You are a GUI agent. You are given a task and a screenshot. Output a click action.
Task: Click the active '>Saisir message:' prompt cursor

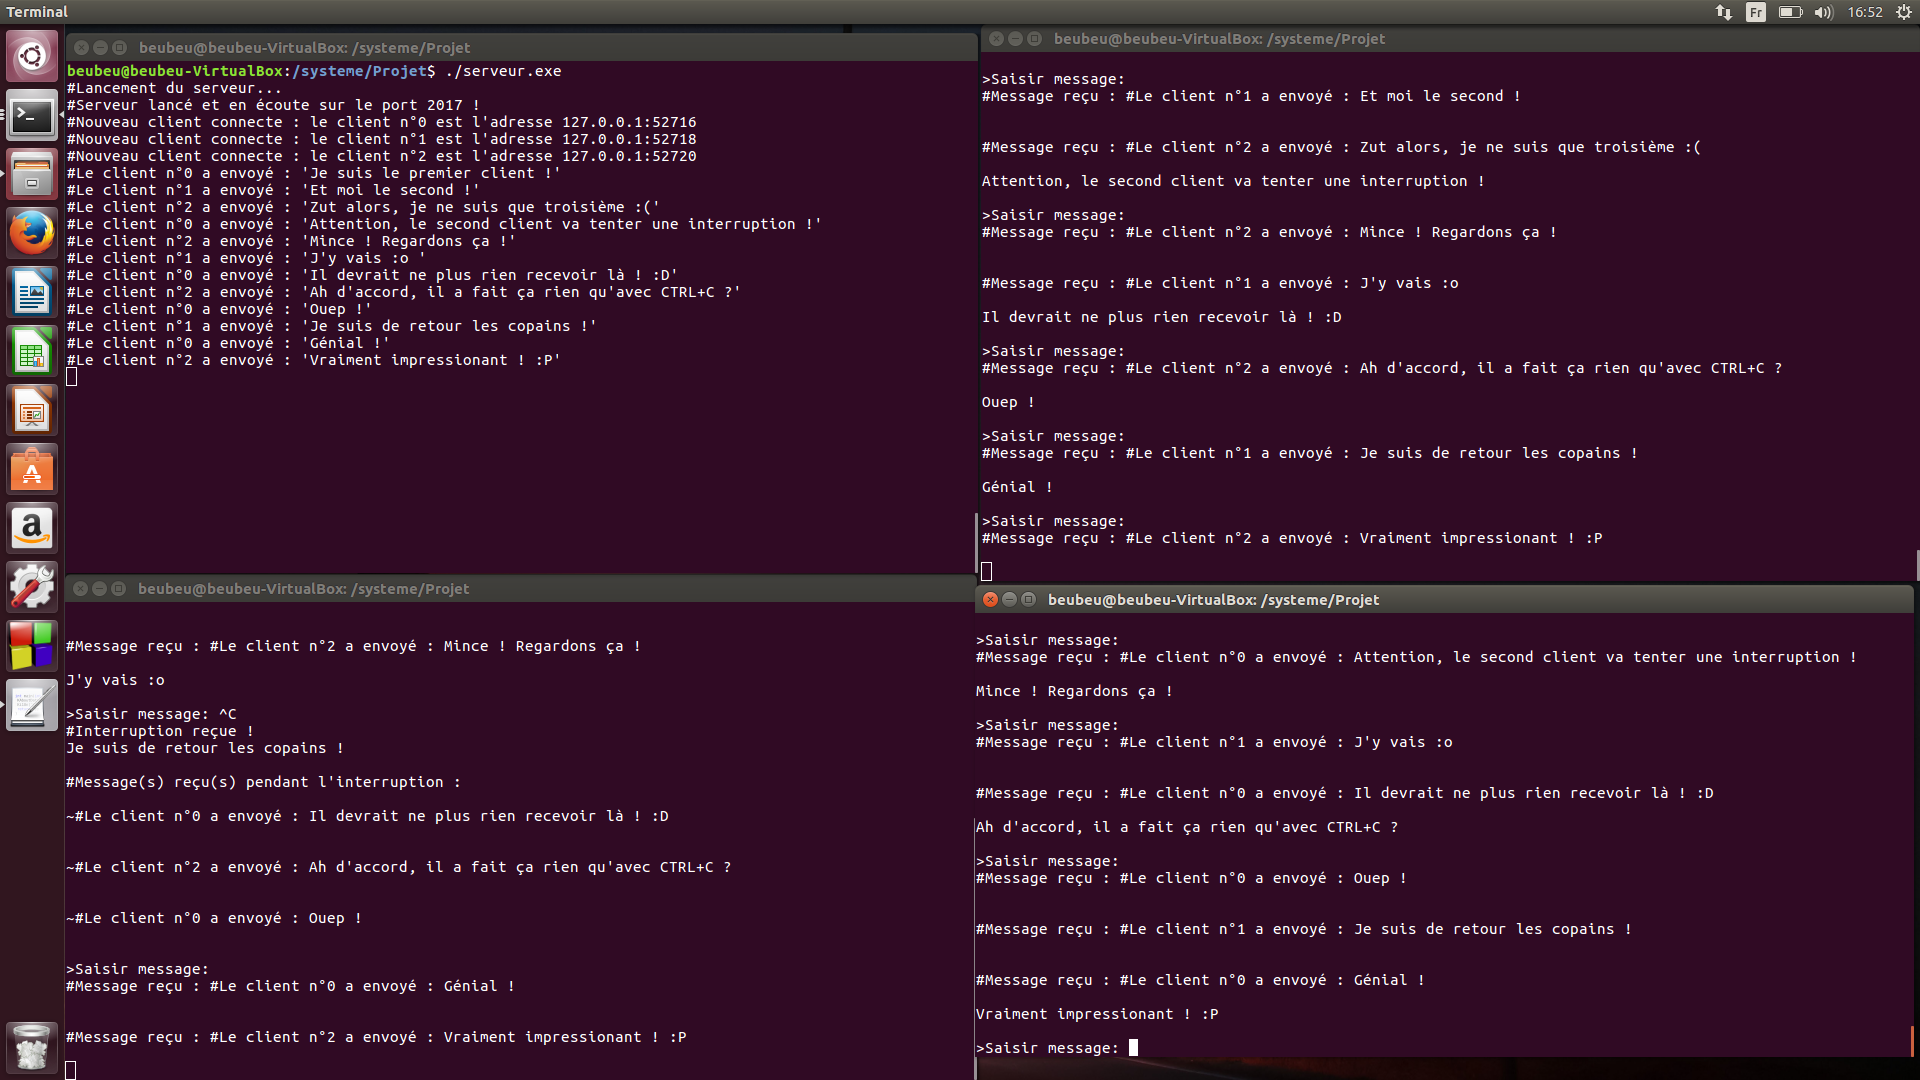(x=1133, y=1048)
